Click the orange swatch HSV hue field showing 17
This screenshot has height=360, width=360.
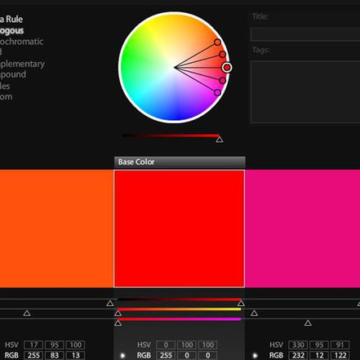tap(33, 345)
